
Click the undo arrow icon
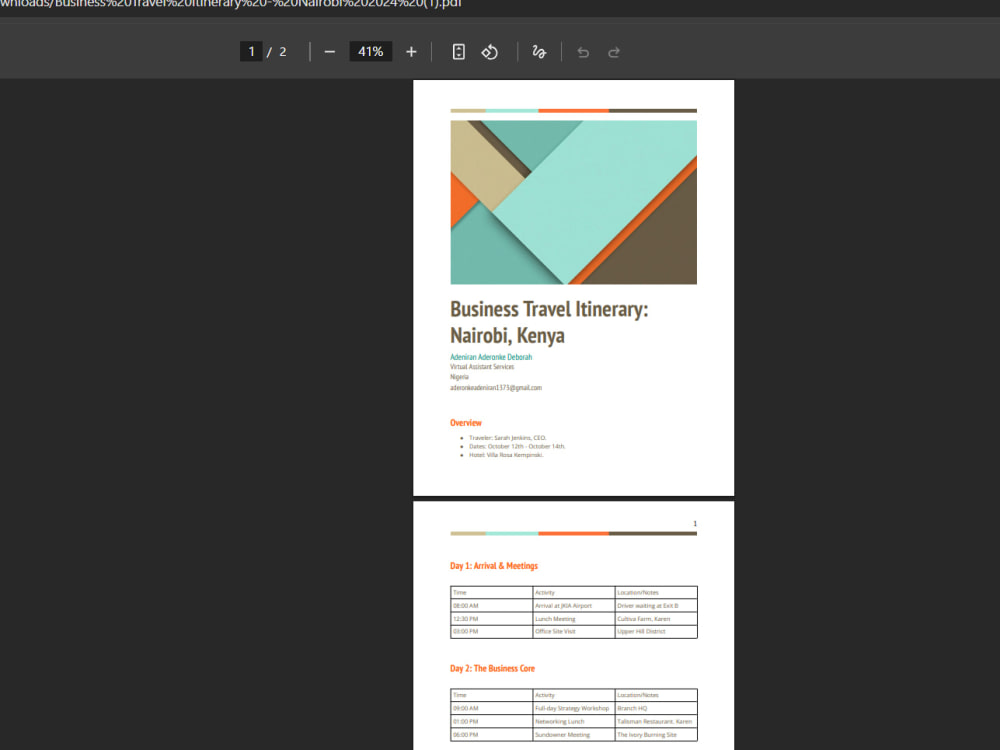click(583, 52)
